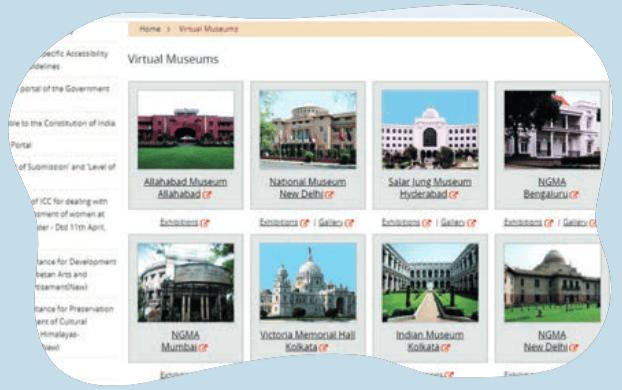Open sidebar link about Constitution of India
Image resolution: width=622 pixels, height=390 pixels.
click(63, 123)
